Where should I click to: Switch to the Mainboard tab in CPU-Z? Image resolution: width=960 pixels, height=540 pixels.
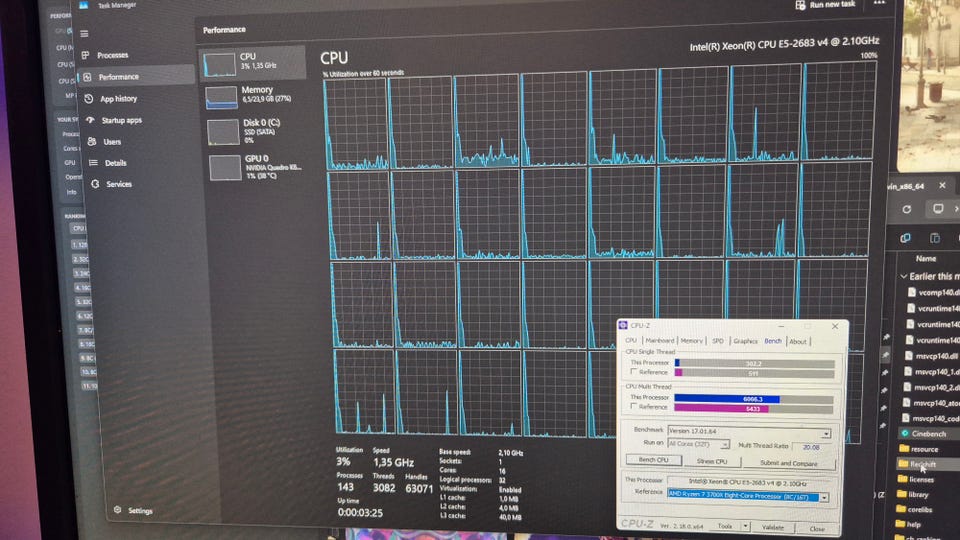(659, 340)
